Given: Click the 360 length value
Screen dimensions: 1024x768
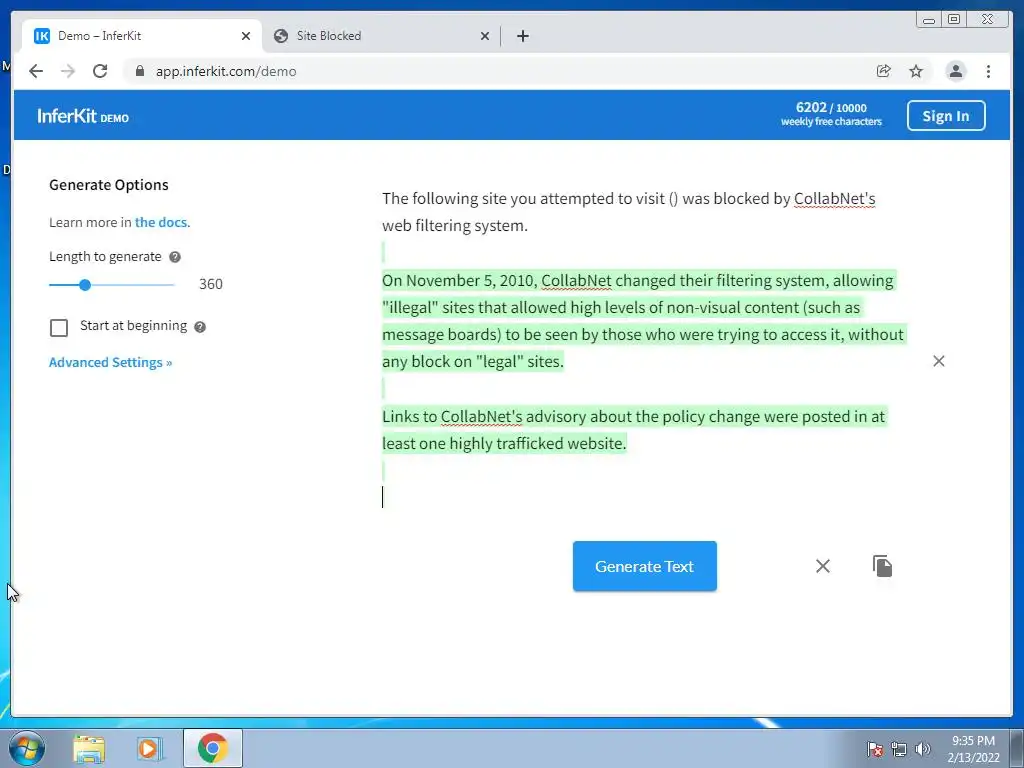Looking at the screenshot, I should click(x=211, y=284).
